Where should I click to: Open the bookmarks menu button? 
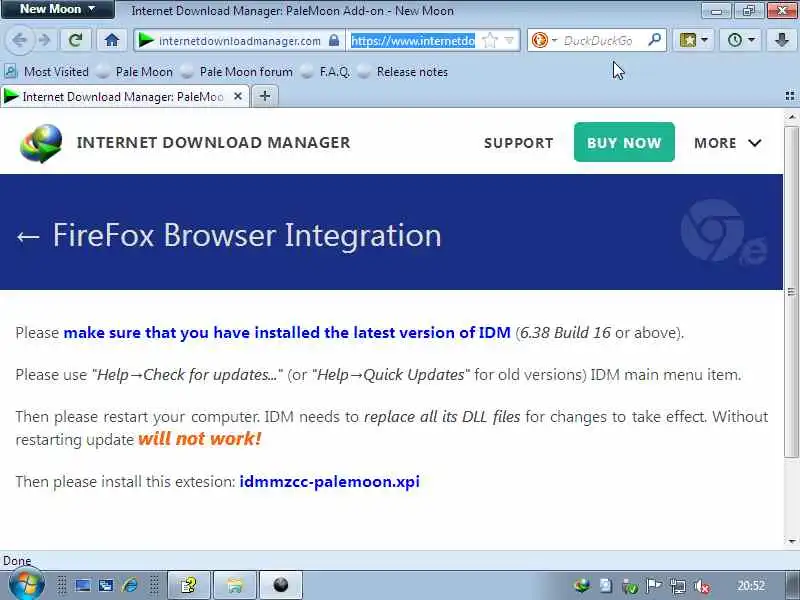693,40
